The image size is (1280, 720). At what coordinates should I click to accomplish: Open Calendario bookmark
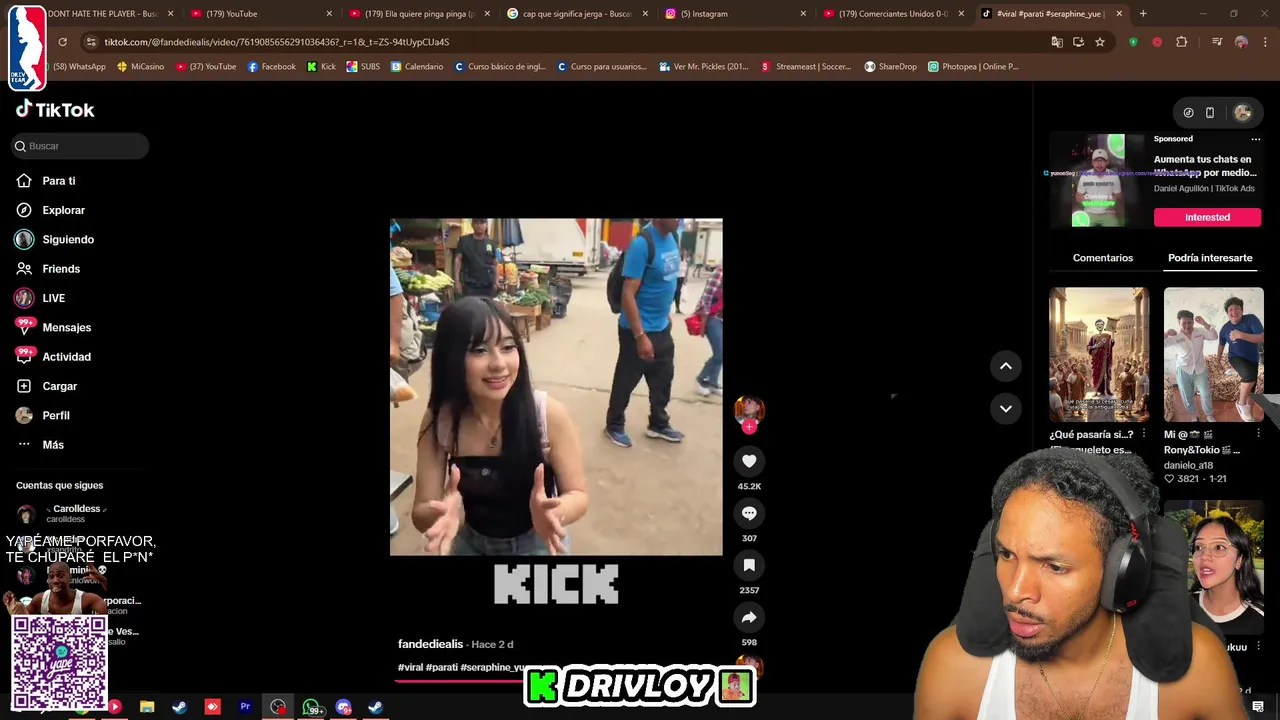(x=417, y=67)
